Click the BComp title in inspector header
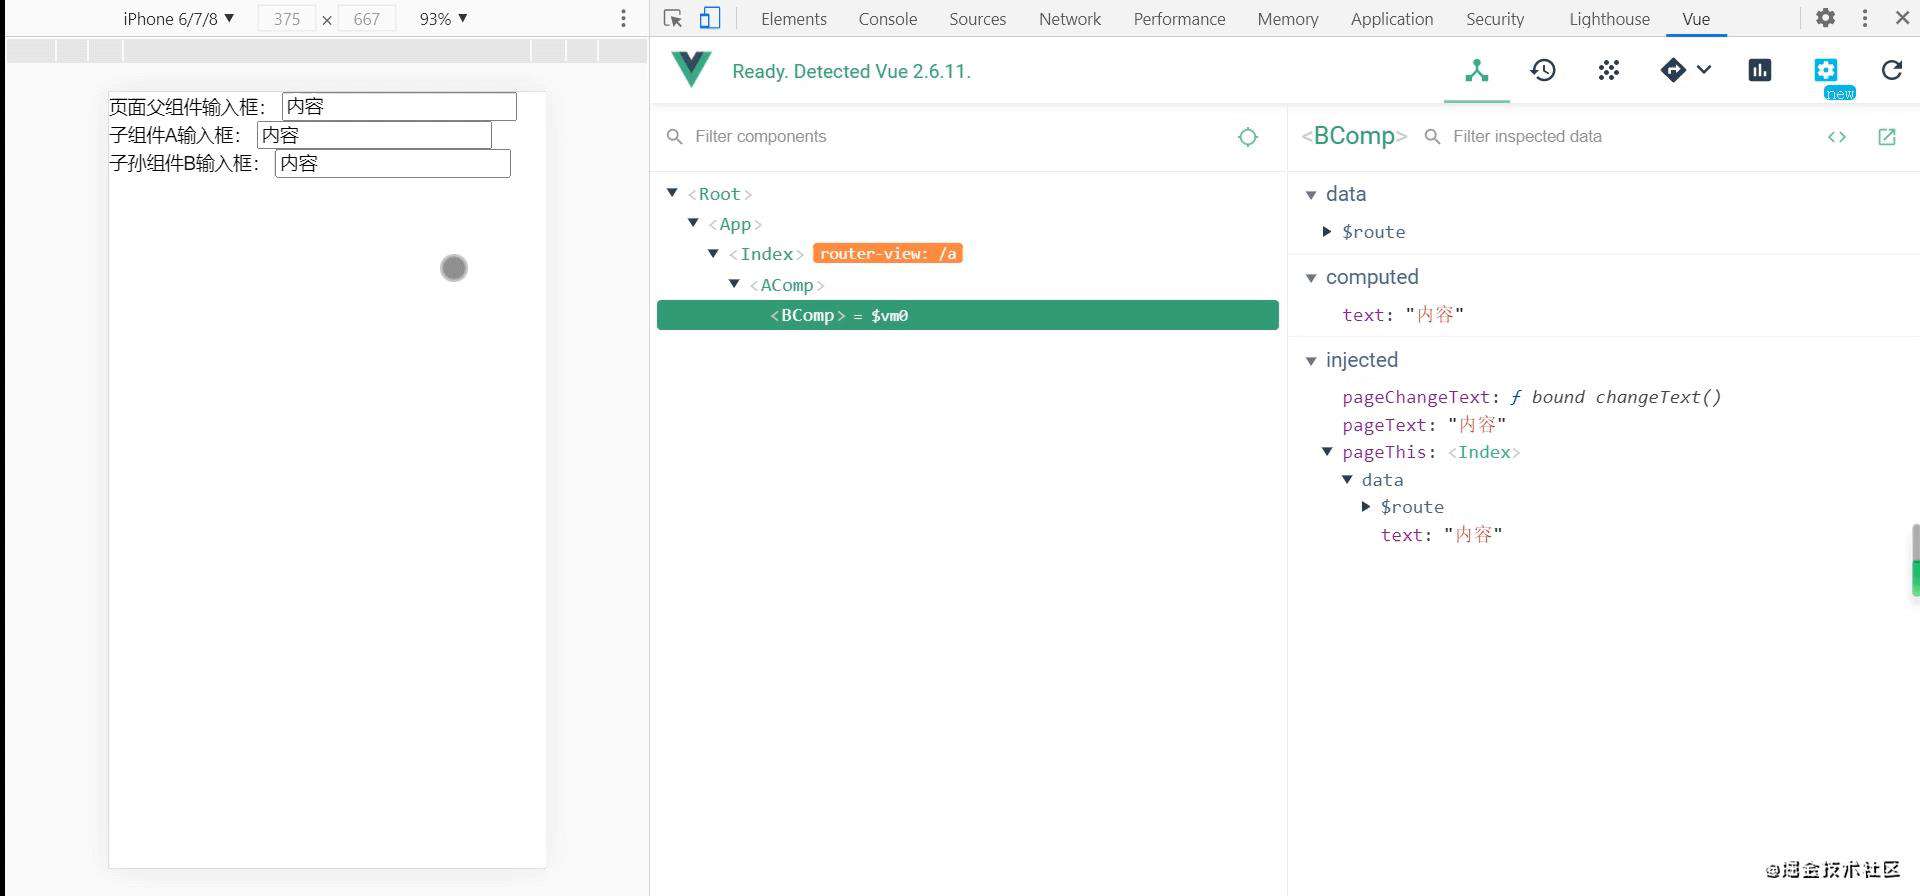This screenshot has width=1920, height=896. click(1354, 136)
